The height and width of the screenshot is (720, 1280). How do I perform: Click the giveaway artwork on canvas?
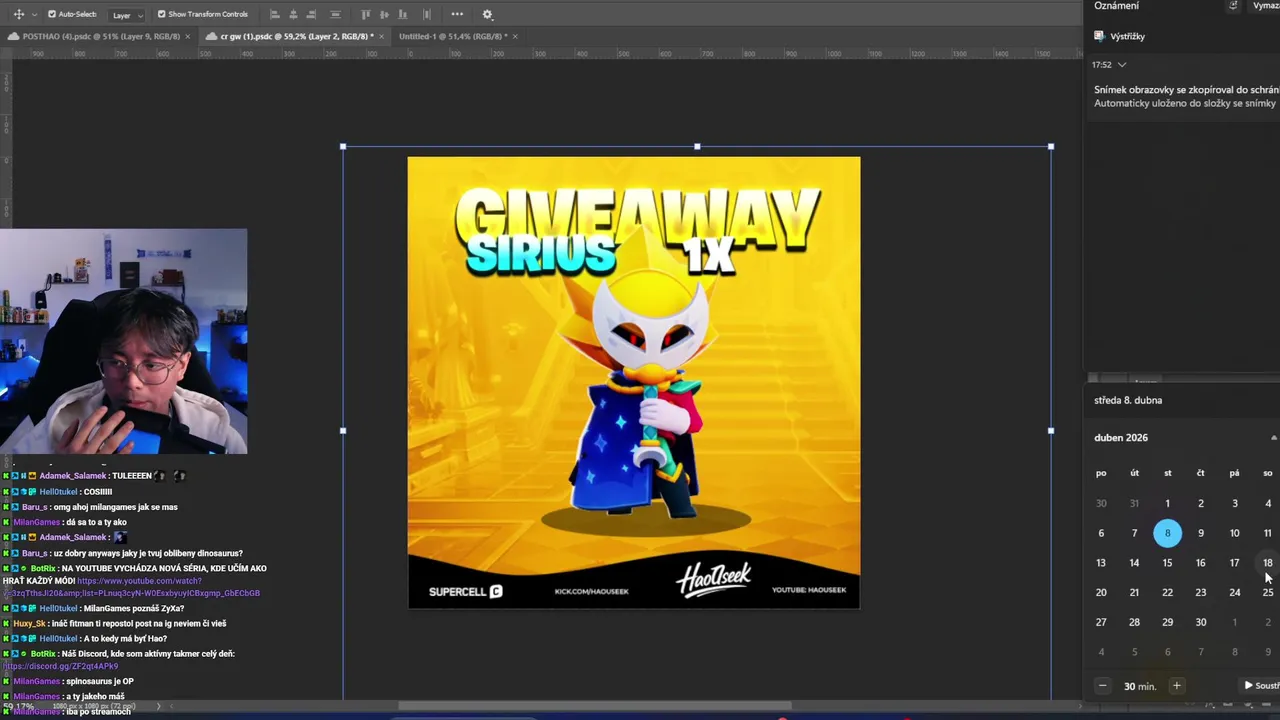click(x=633, y=382)
